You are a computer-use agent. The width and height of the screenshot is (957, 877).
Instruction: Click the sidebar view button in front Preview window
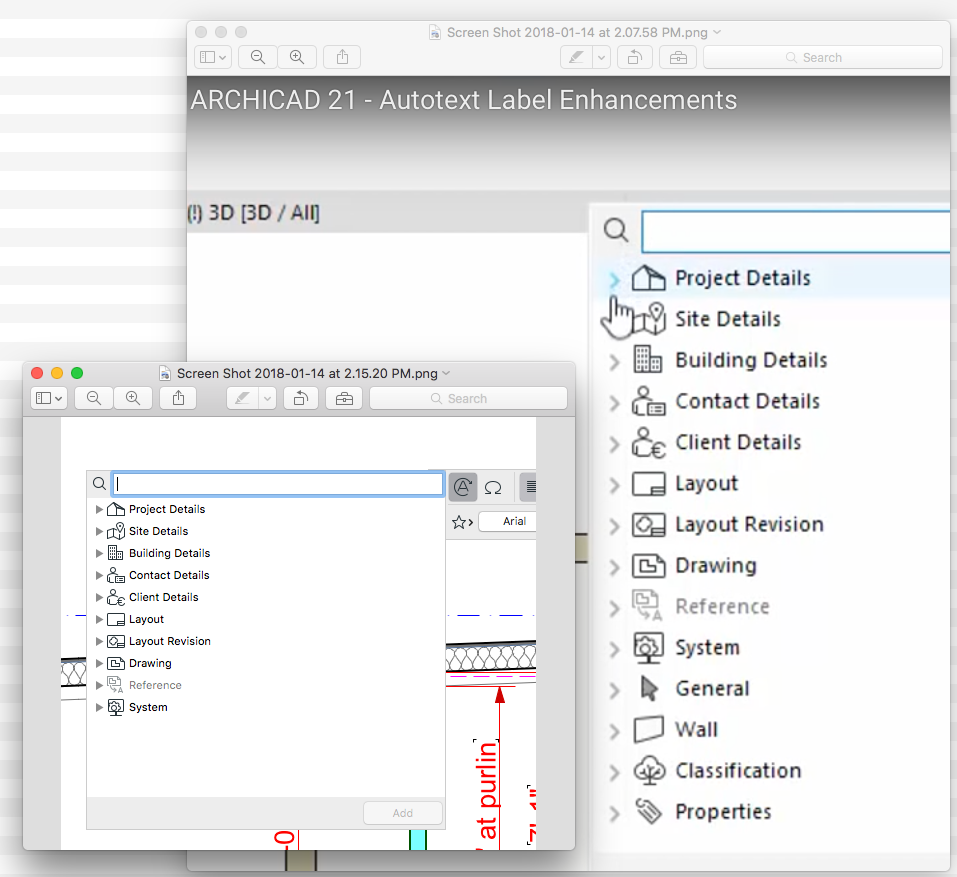(48, 399)
